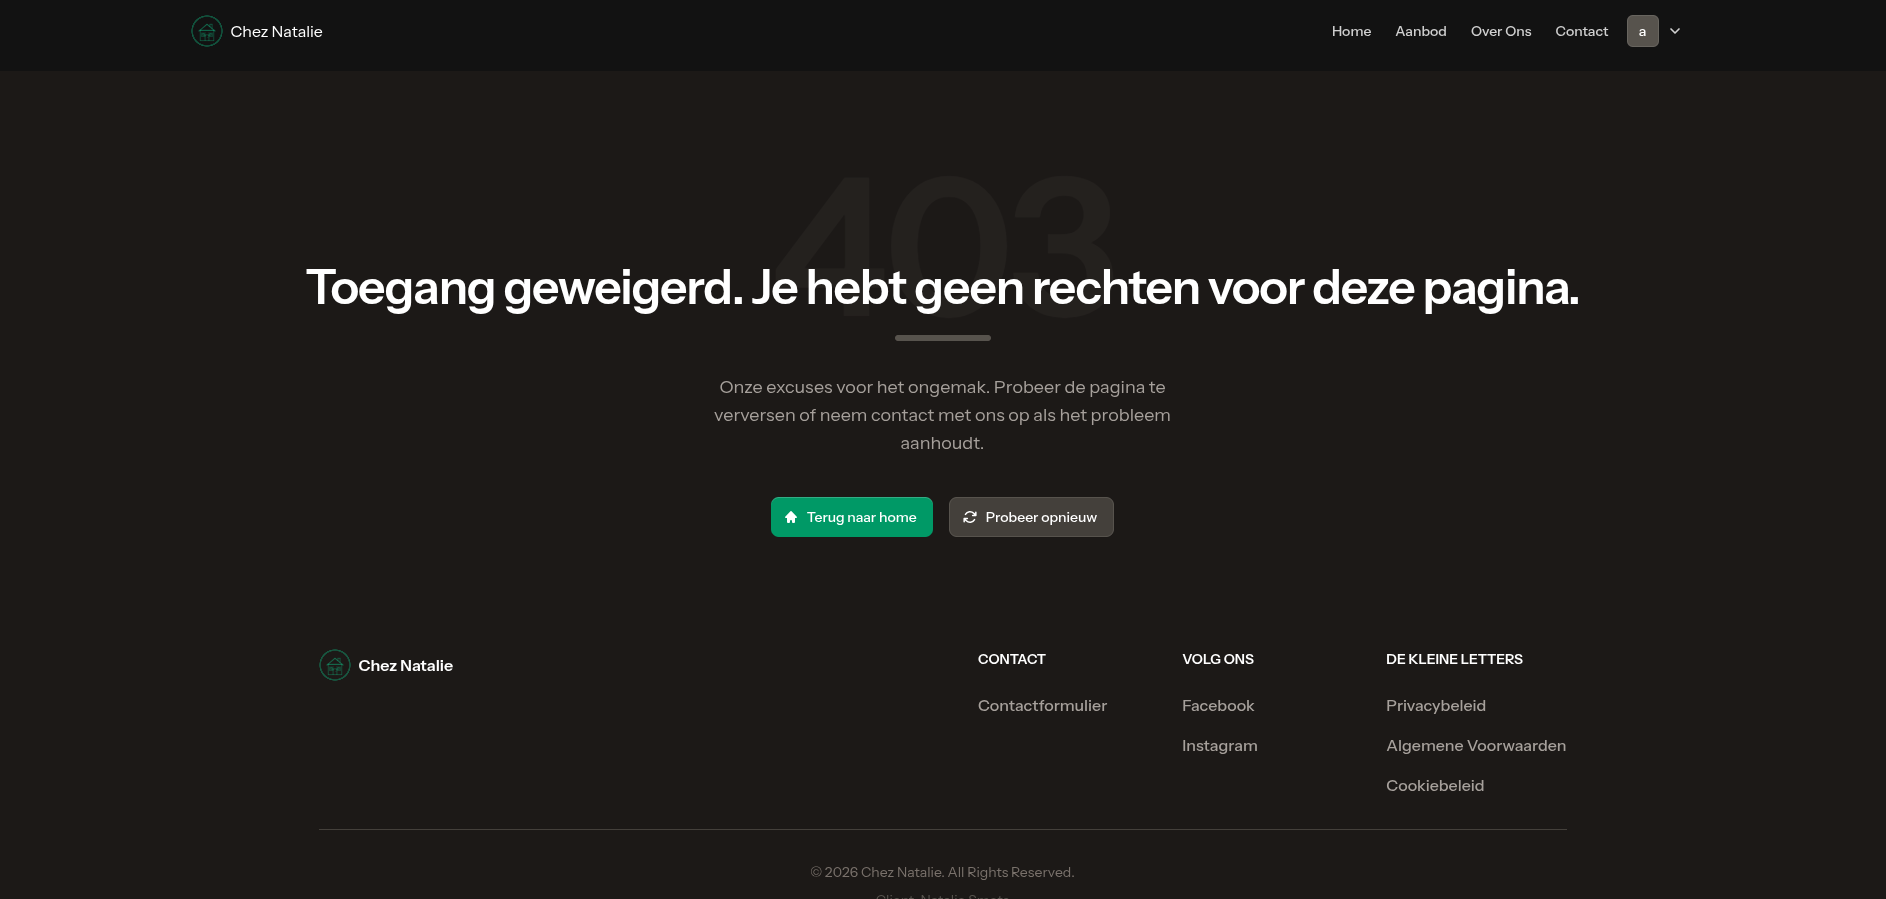Click the house icon on Terug naar home

point(791,517)
